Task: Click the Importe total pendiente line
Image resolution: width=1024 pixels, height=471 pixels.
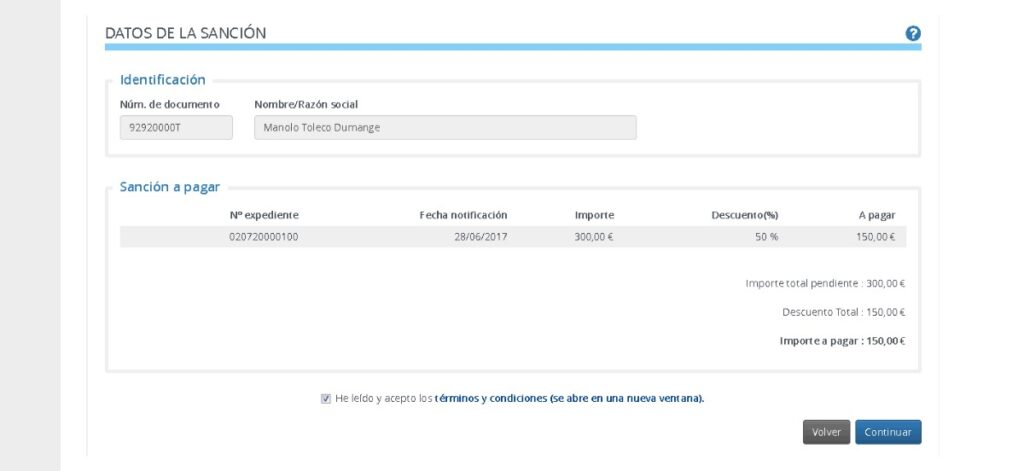Action: pyautogui.click(x=825, y=284)
